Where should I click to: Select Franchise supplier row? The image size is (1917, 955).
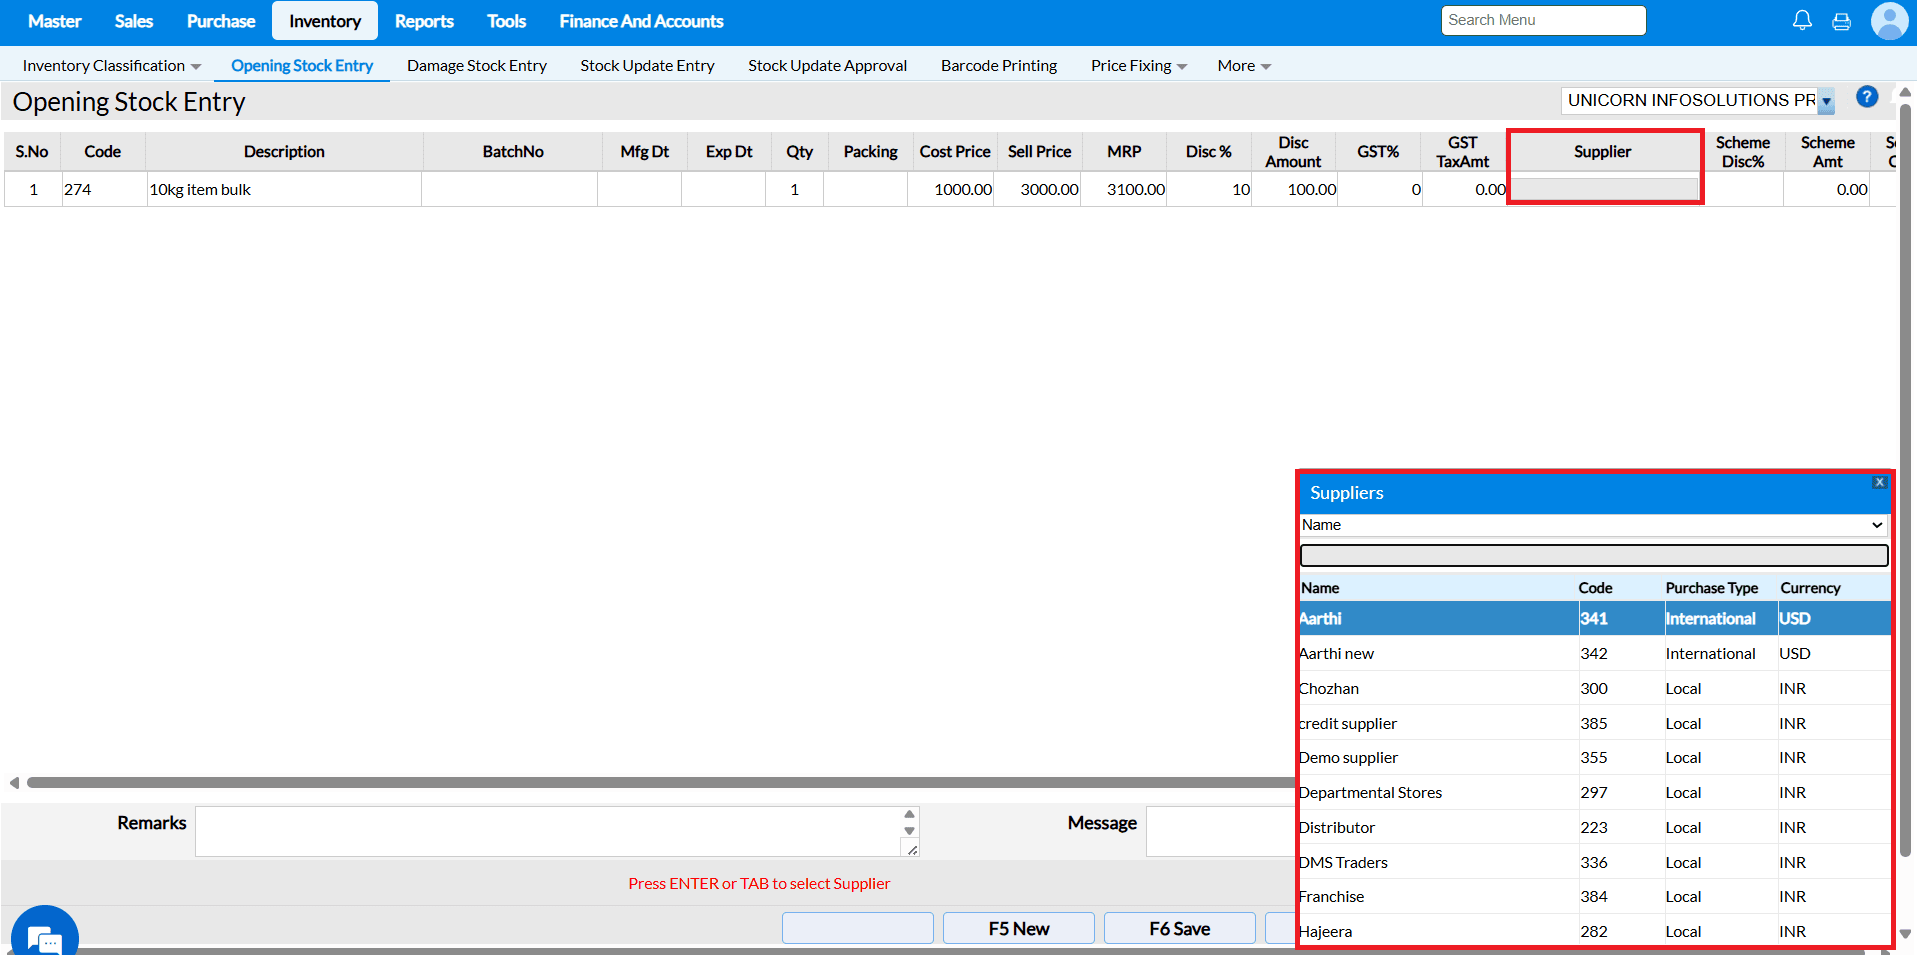coord(1594,897)
